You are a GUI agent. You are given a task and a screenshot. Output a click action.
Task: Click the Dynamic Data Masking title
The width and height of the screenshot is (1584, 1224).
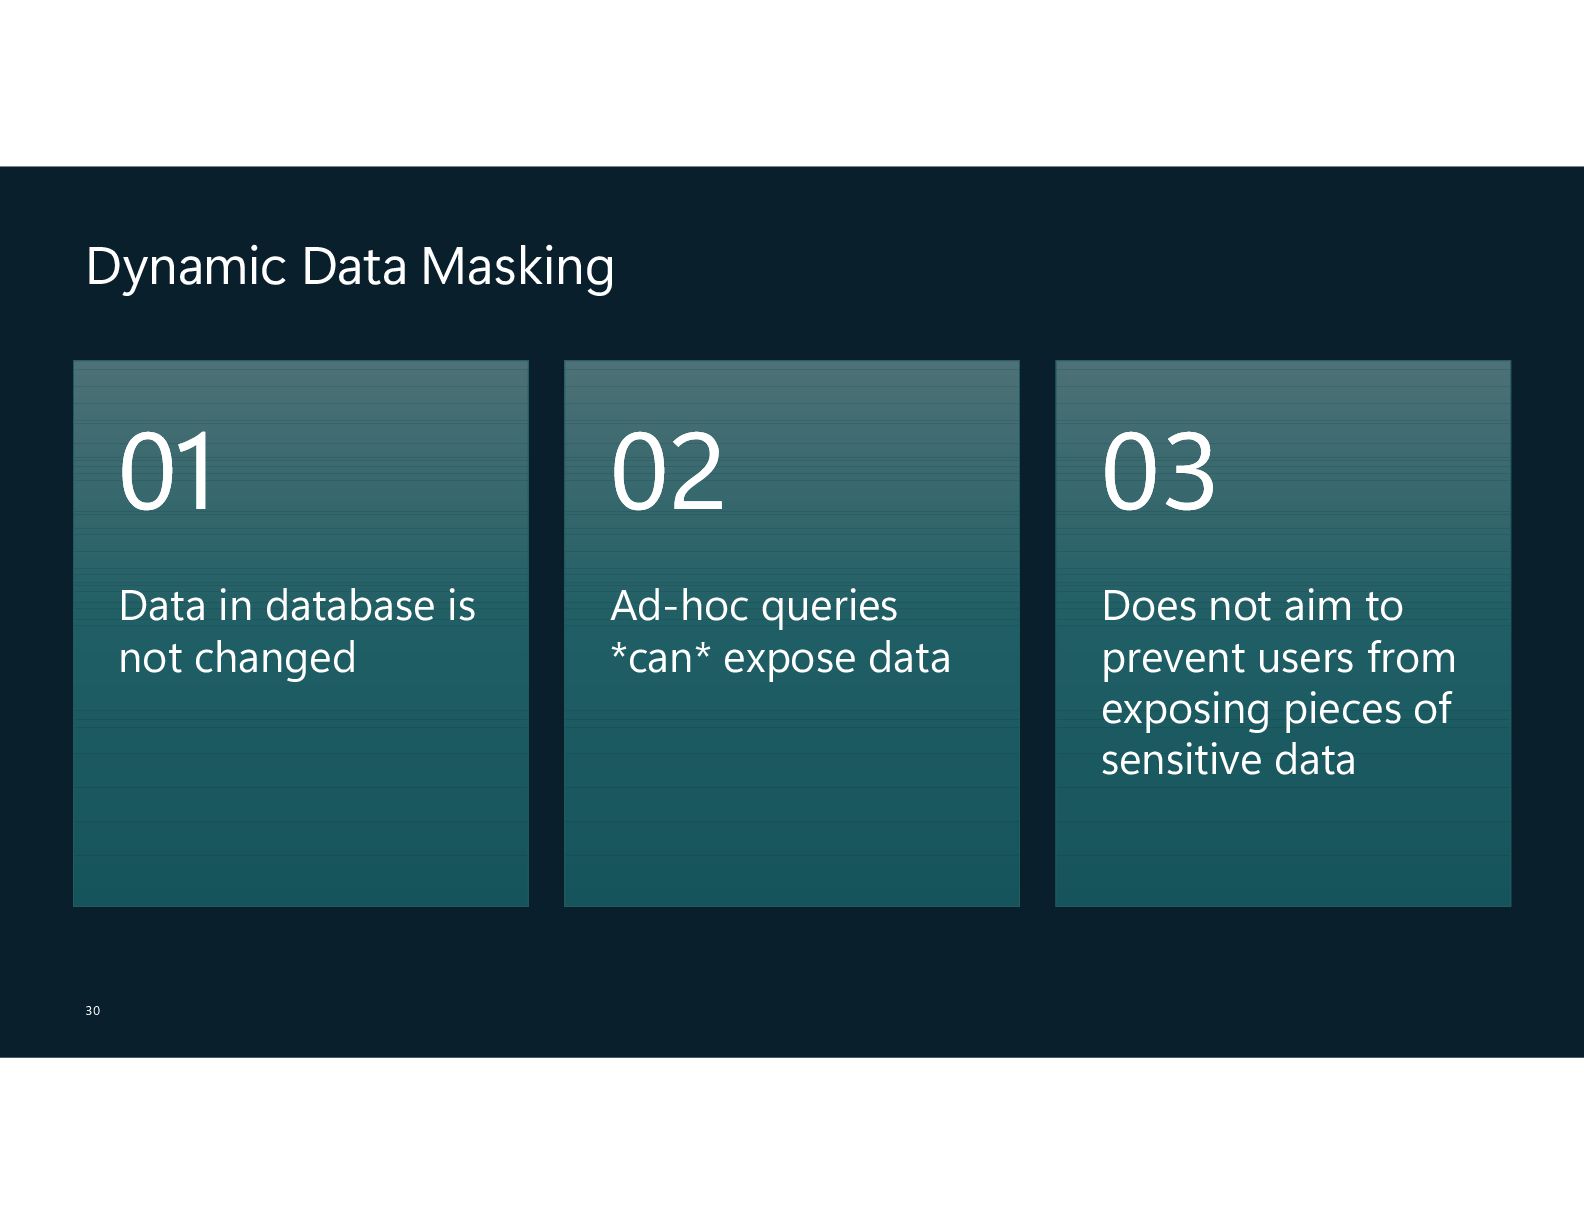click(x=350, y=267)
